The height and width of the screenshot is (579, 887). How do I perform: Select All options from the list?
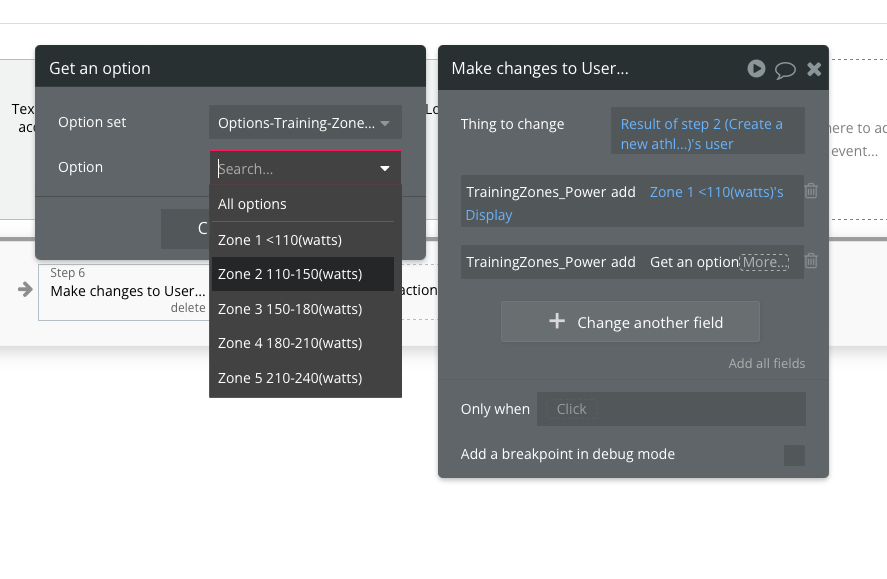pyautogui.click(x=252, y=204)
